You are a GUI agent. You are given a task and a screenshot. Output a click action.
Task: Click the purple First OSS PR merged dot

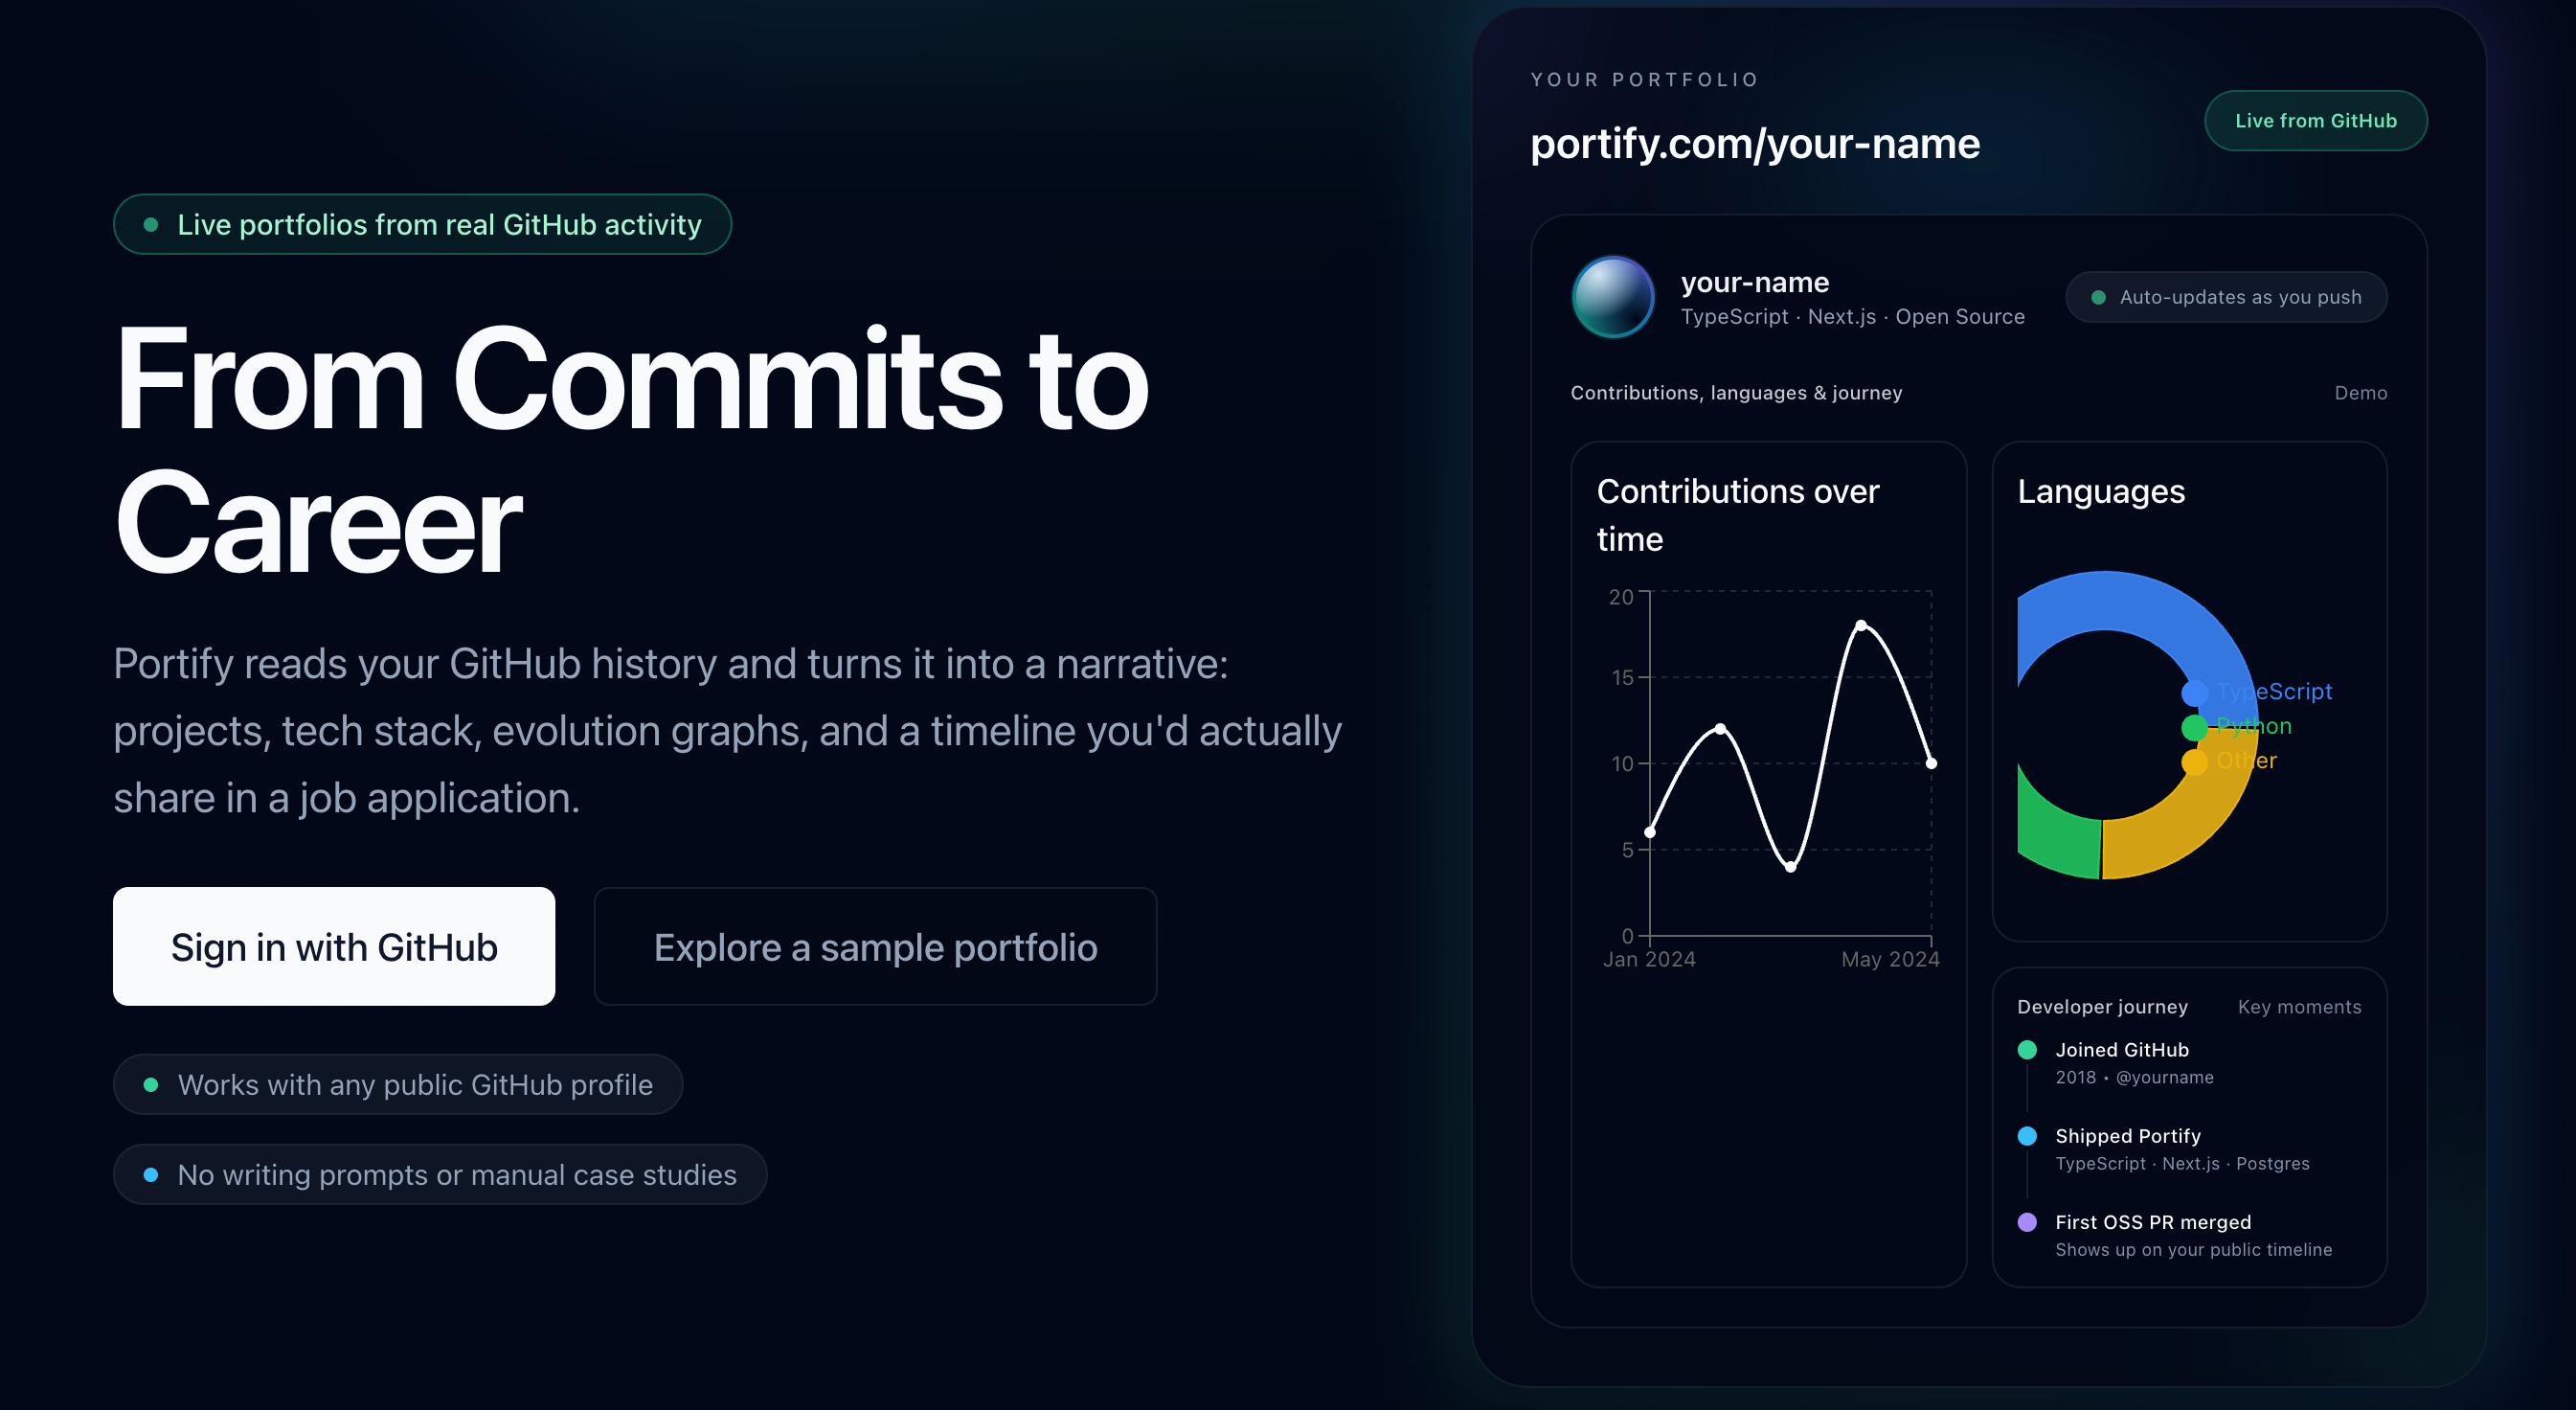point(2027,1221)
